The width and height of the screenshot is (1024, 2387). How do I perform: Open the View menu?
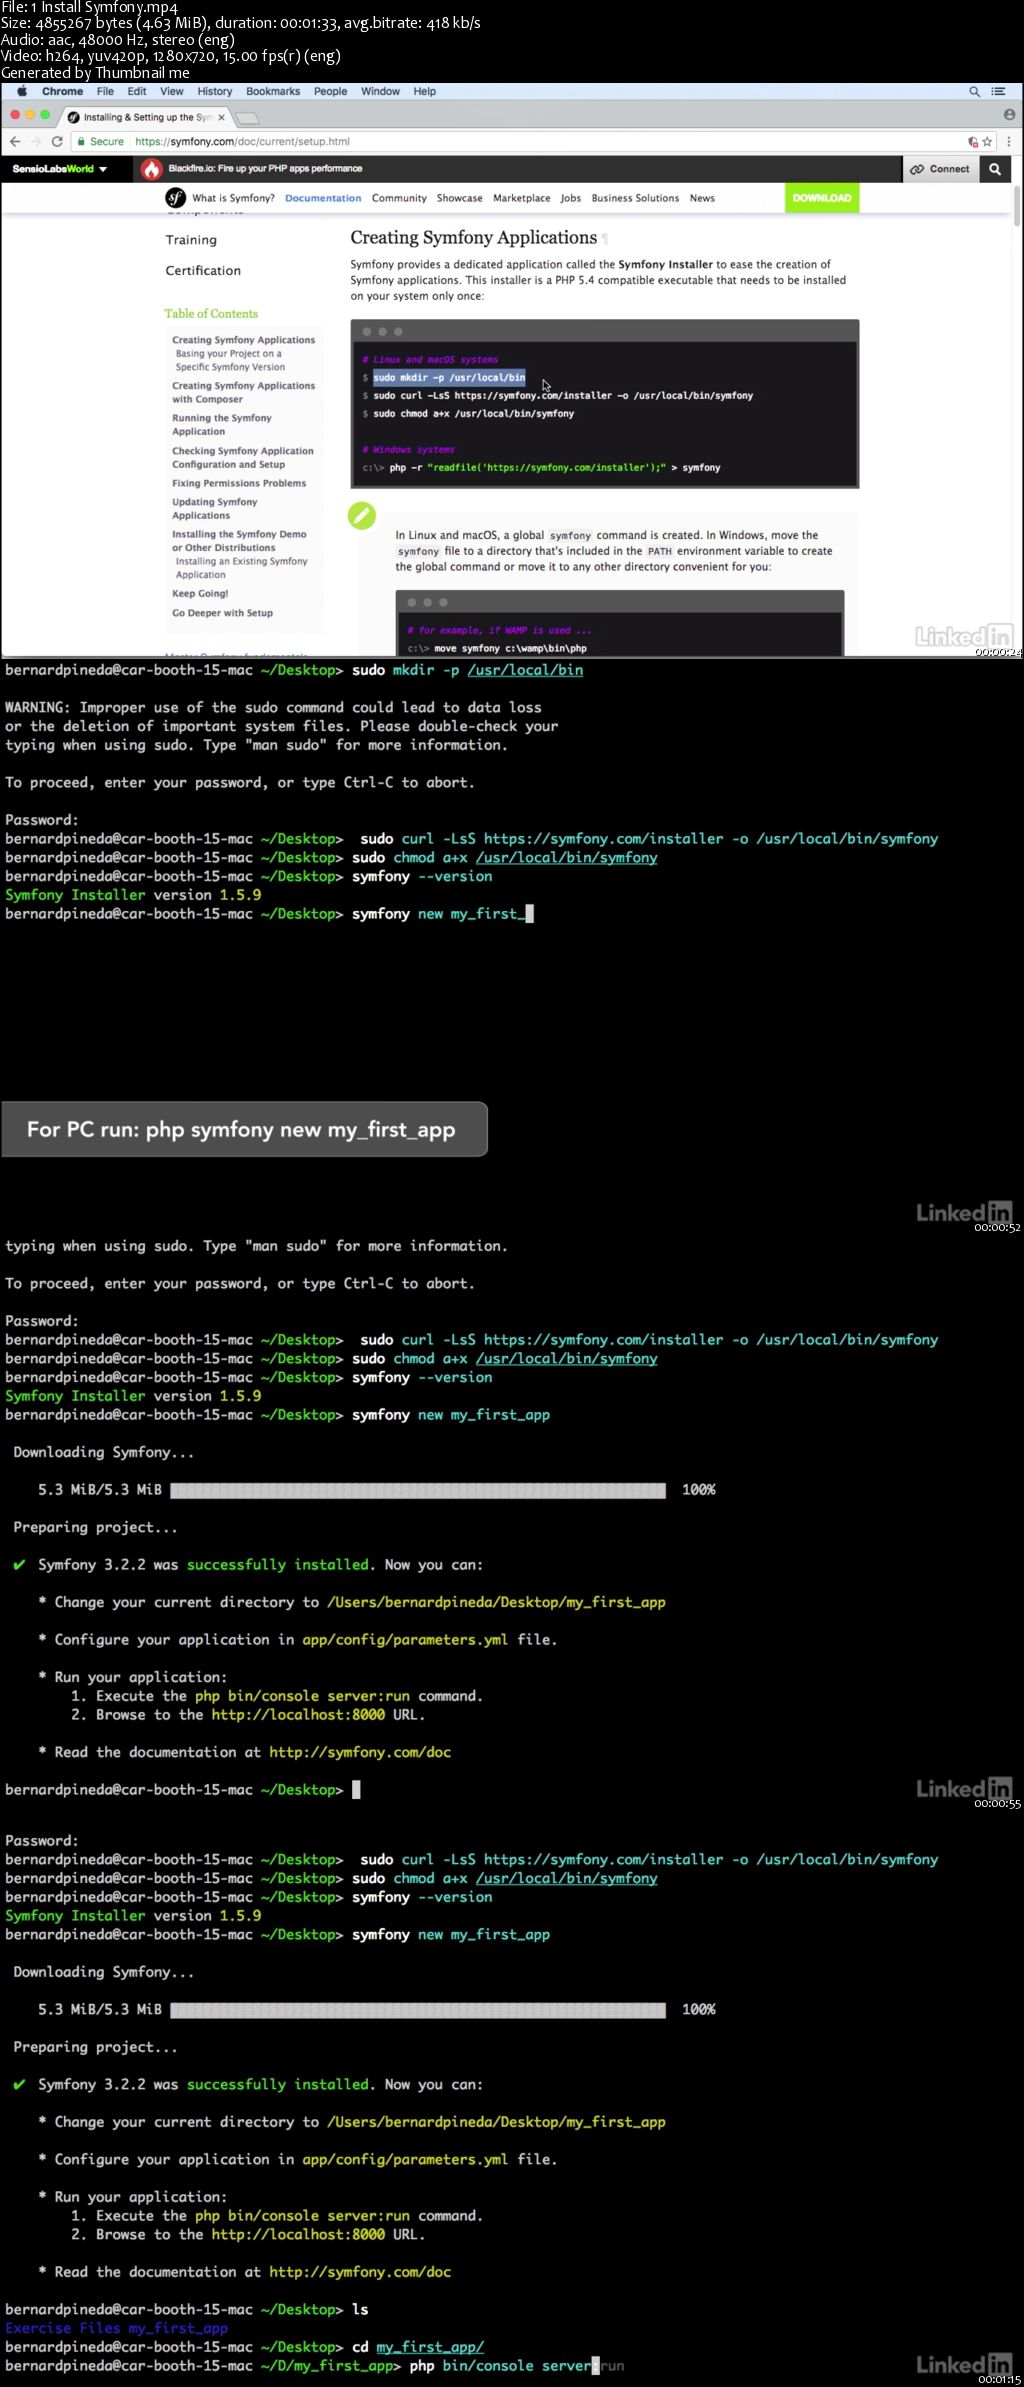[x=172, y=91]
